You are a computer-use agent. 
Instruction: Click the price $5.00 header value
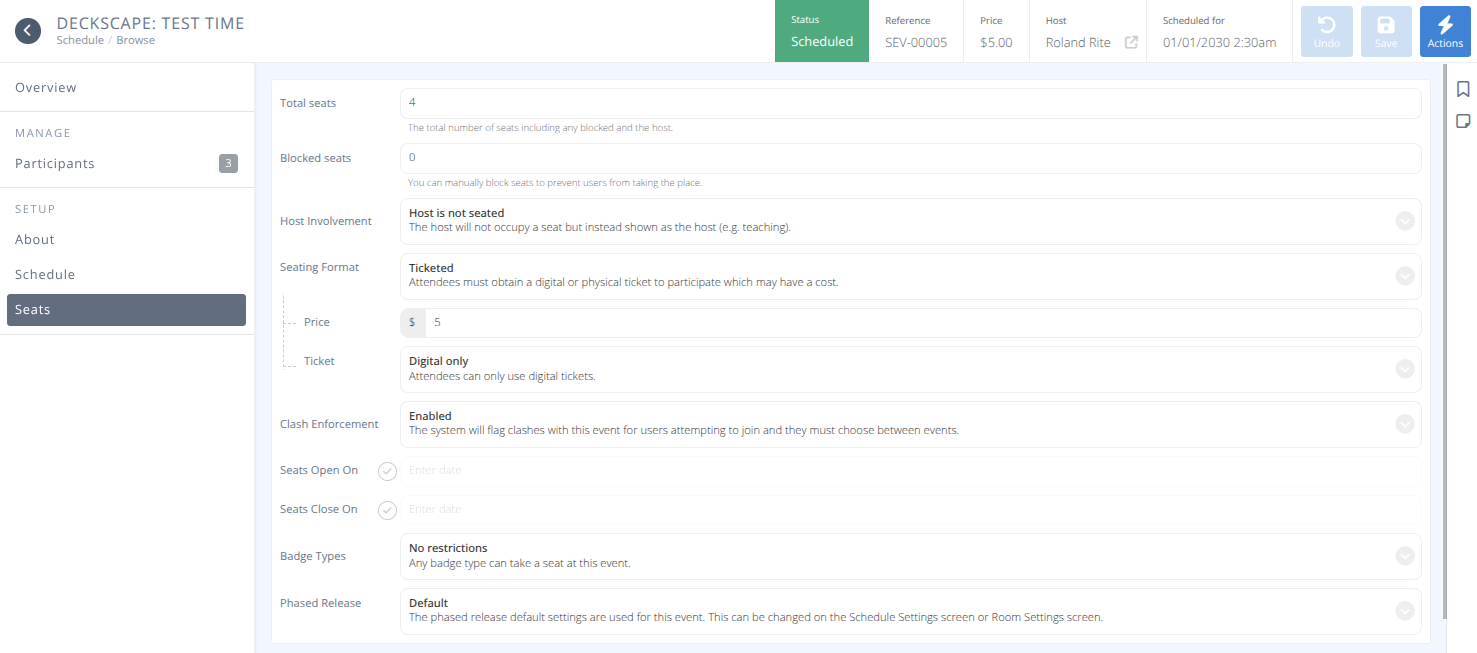click(x=996, y=43)
